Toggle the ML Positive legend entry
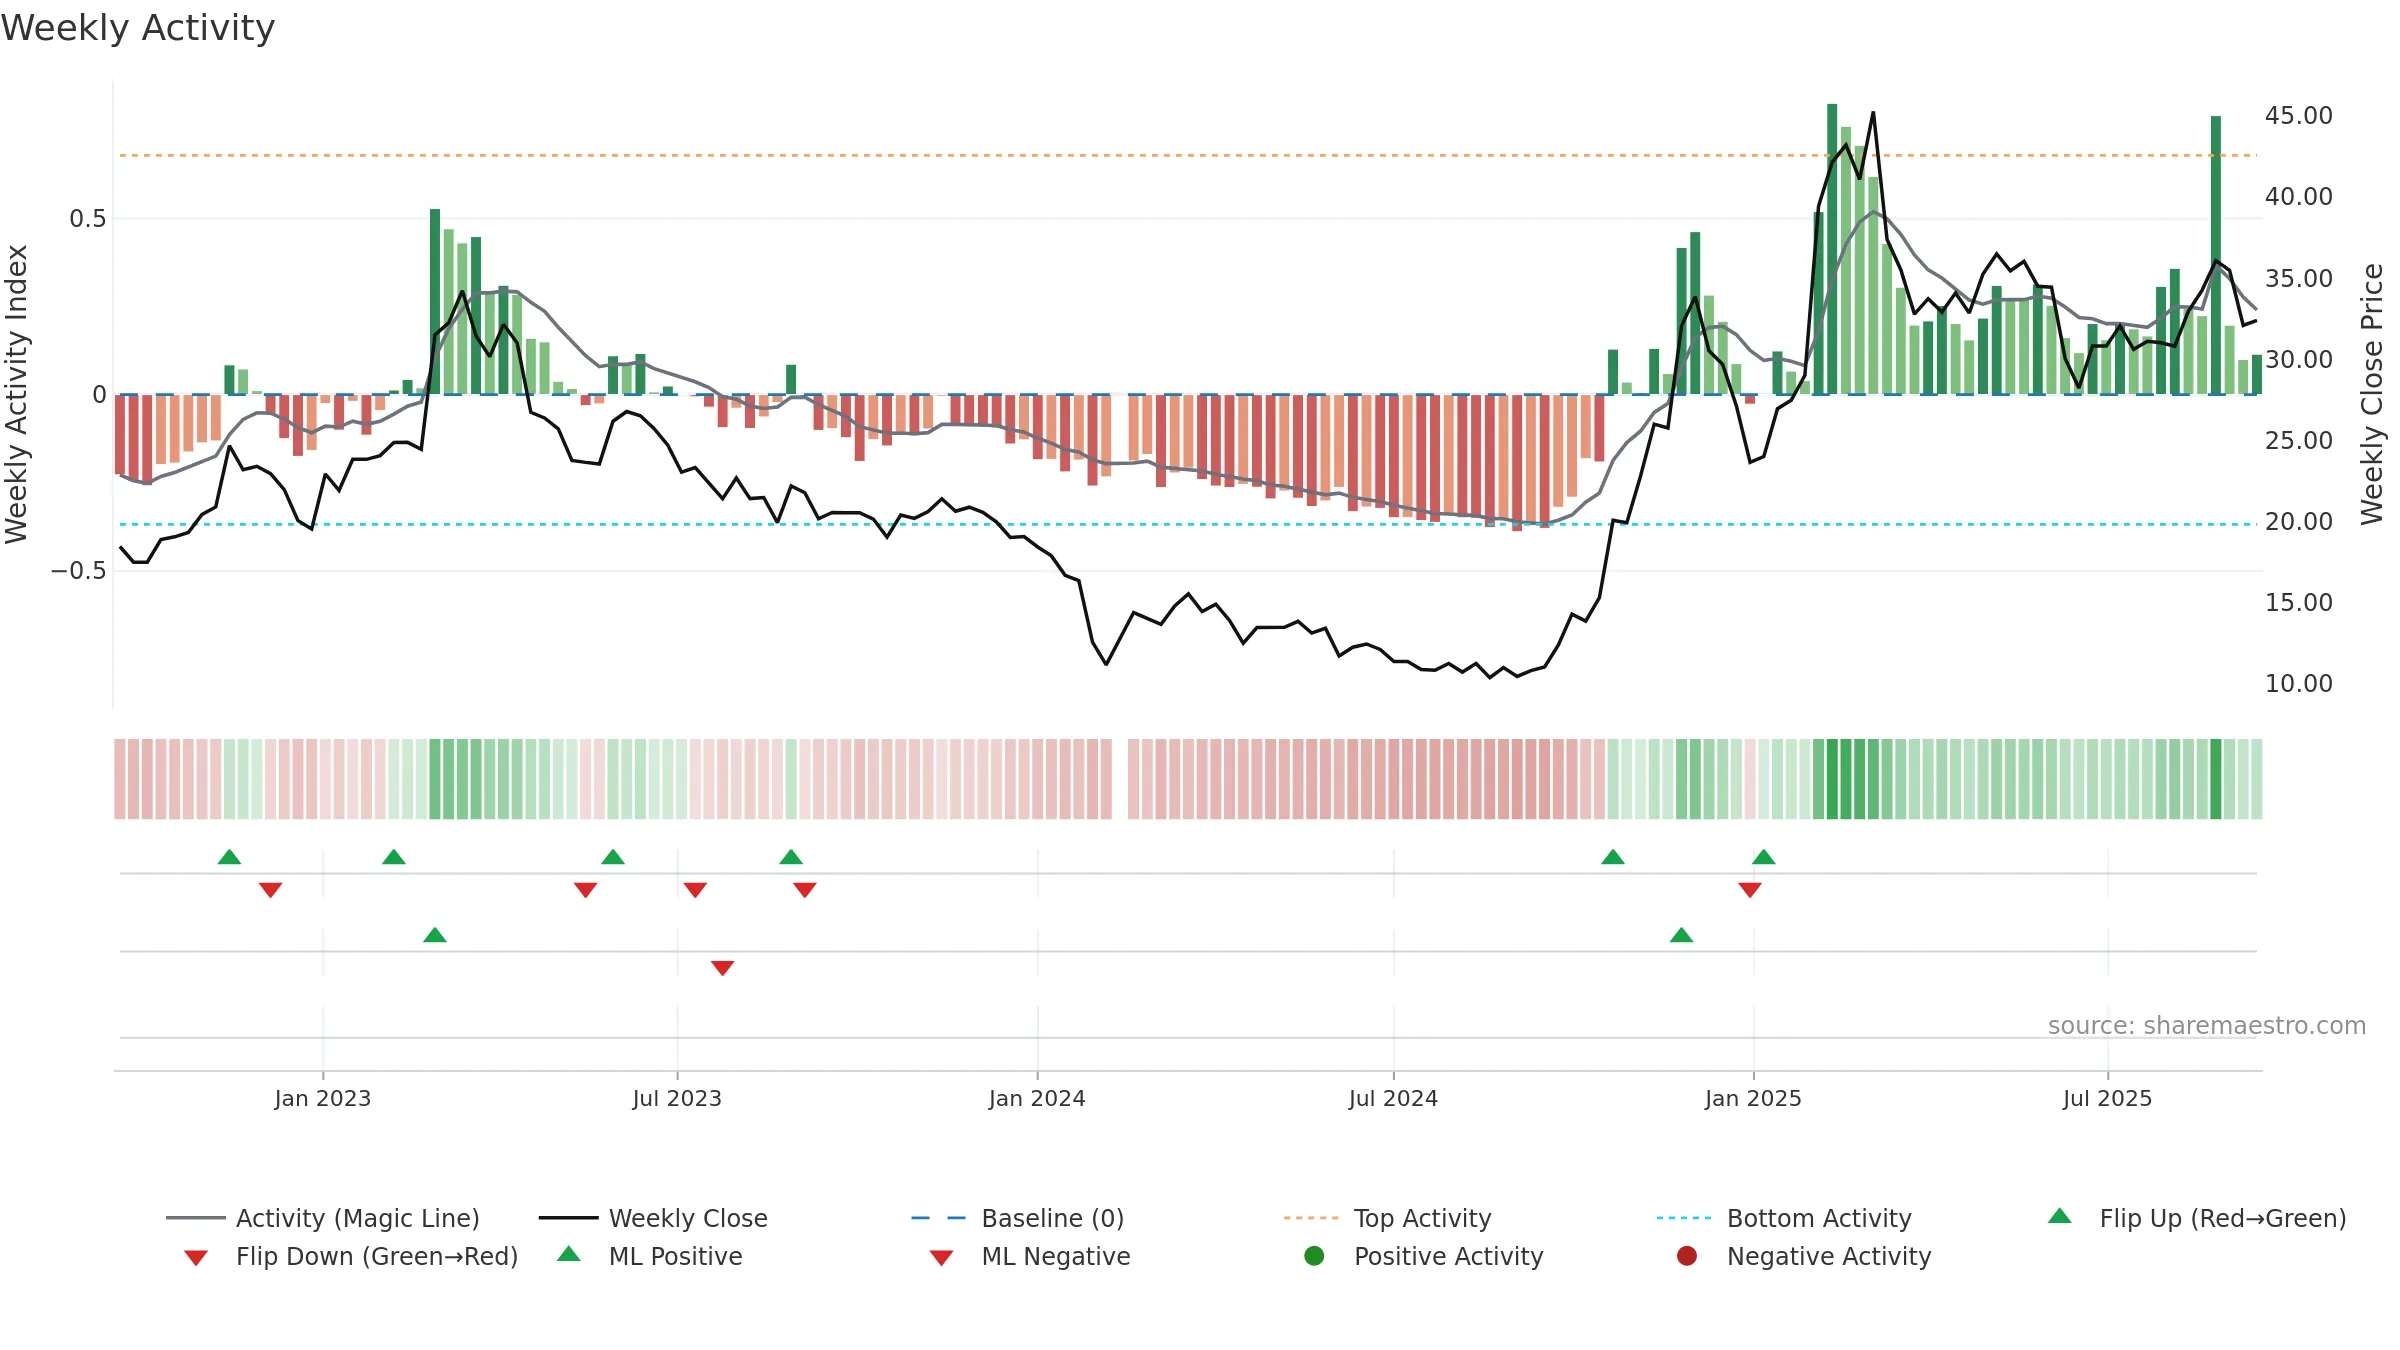The height and width of the screenshot is (1350, 2400). (650, 1256)
